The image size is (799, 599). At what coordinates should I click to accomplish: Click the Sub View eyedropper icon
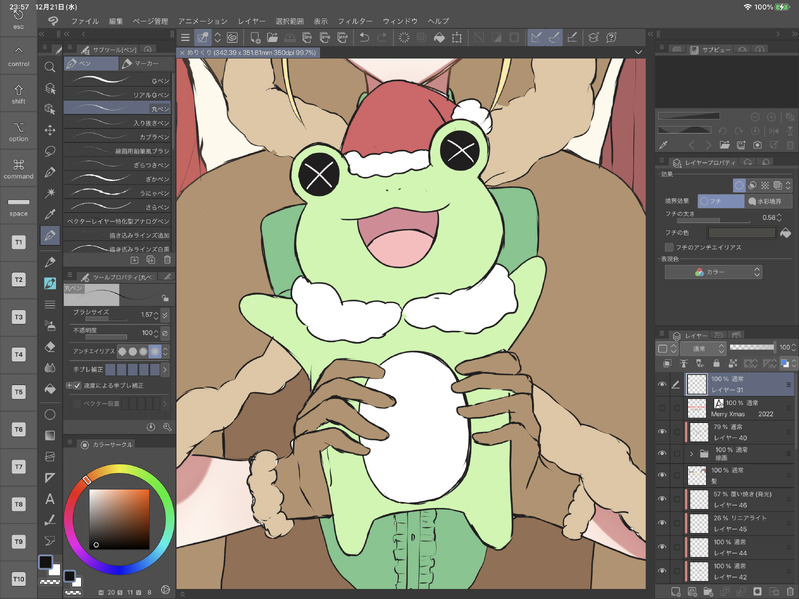click(663, 145)
